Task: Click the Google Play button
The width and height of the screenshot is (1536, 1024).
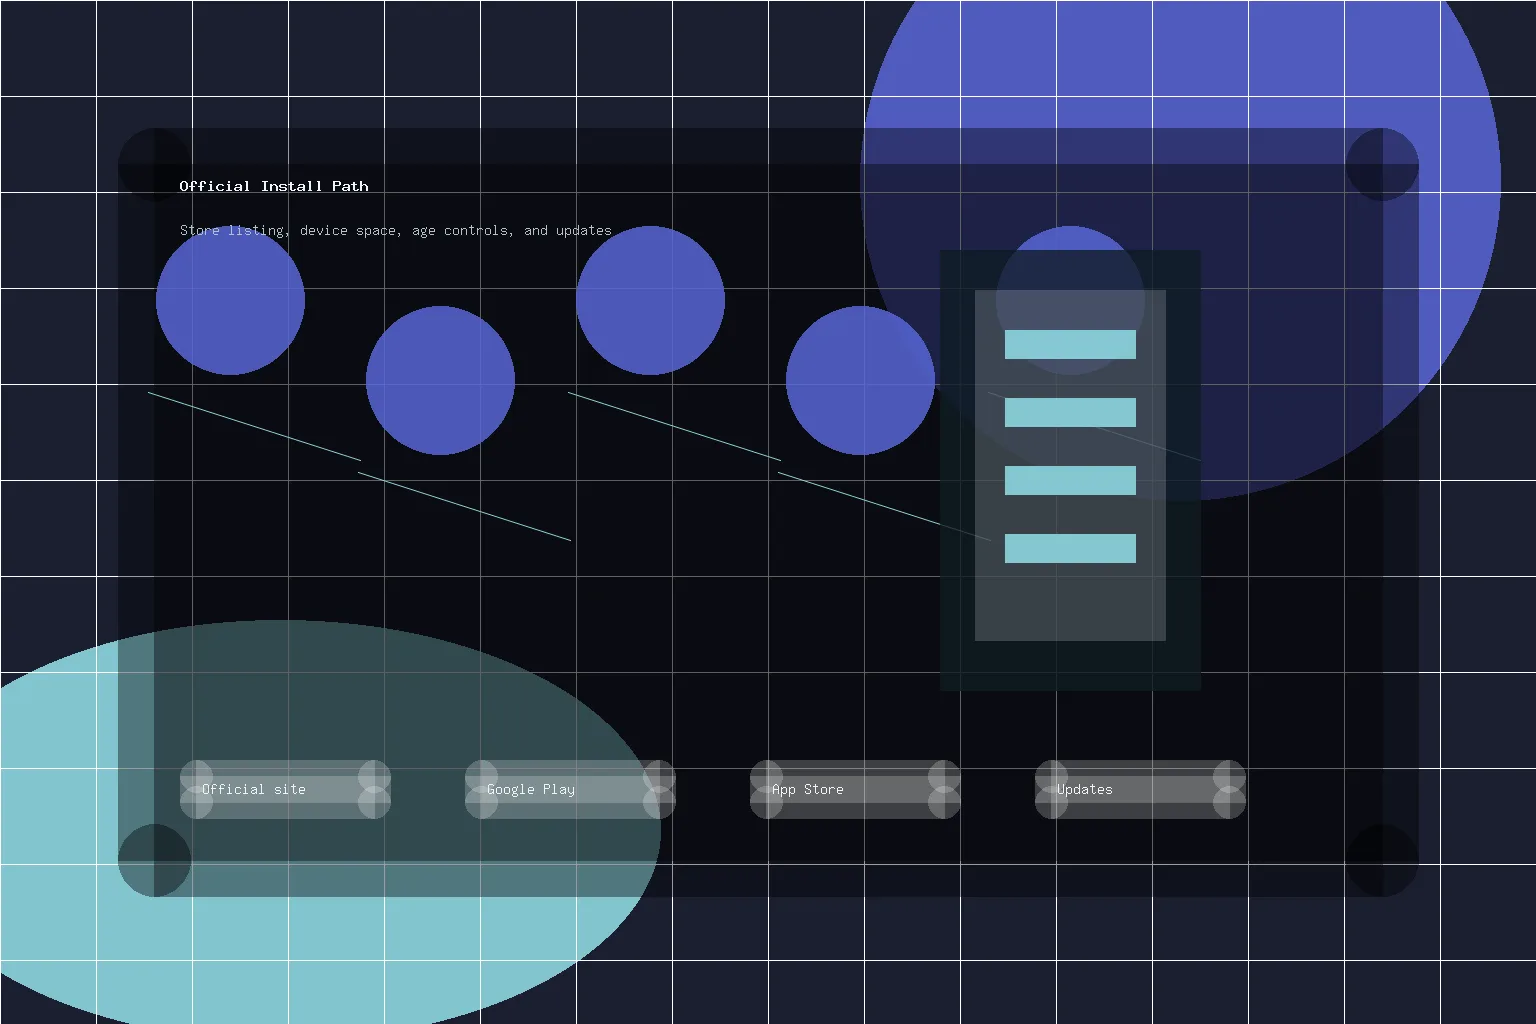Action: click(570, 789)
